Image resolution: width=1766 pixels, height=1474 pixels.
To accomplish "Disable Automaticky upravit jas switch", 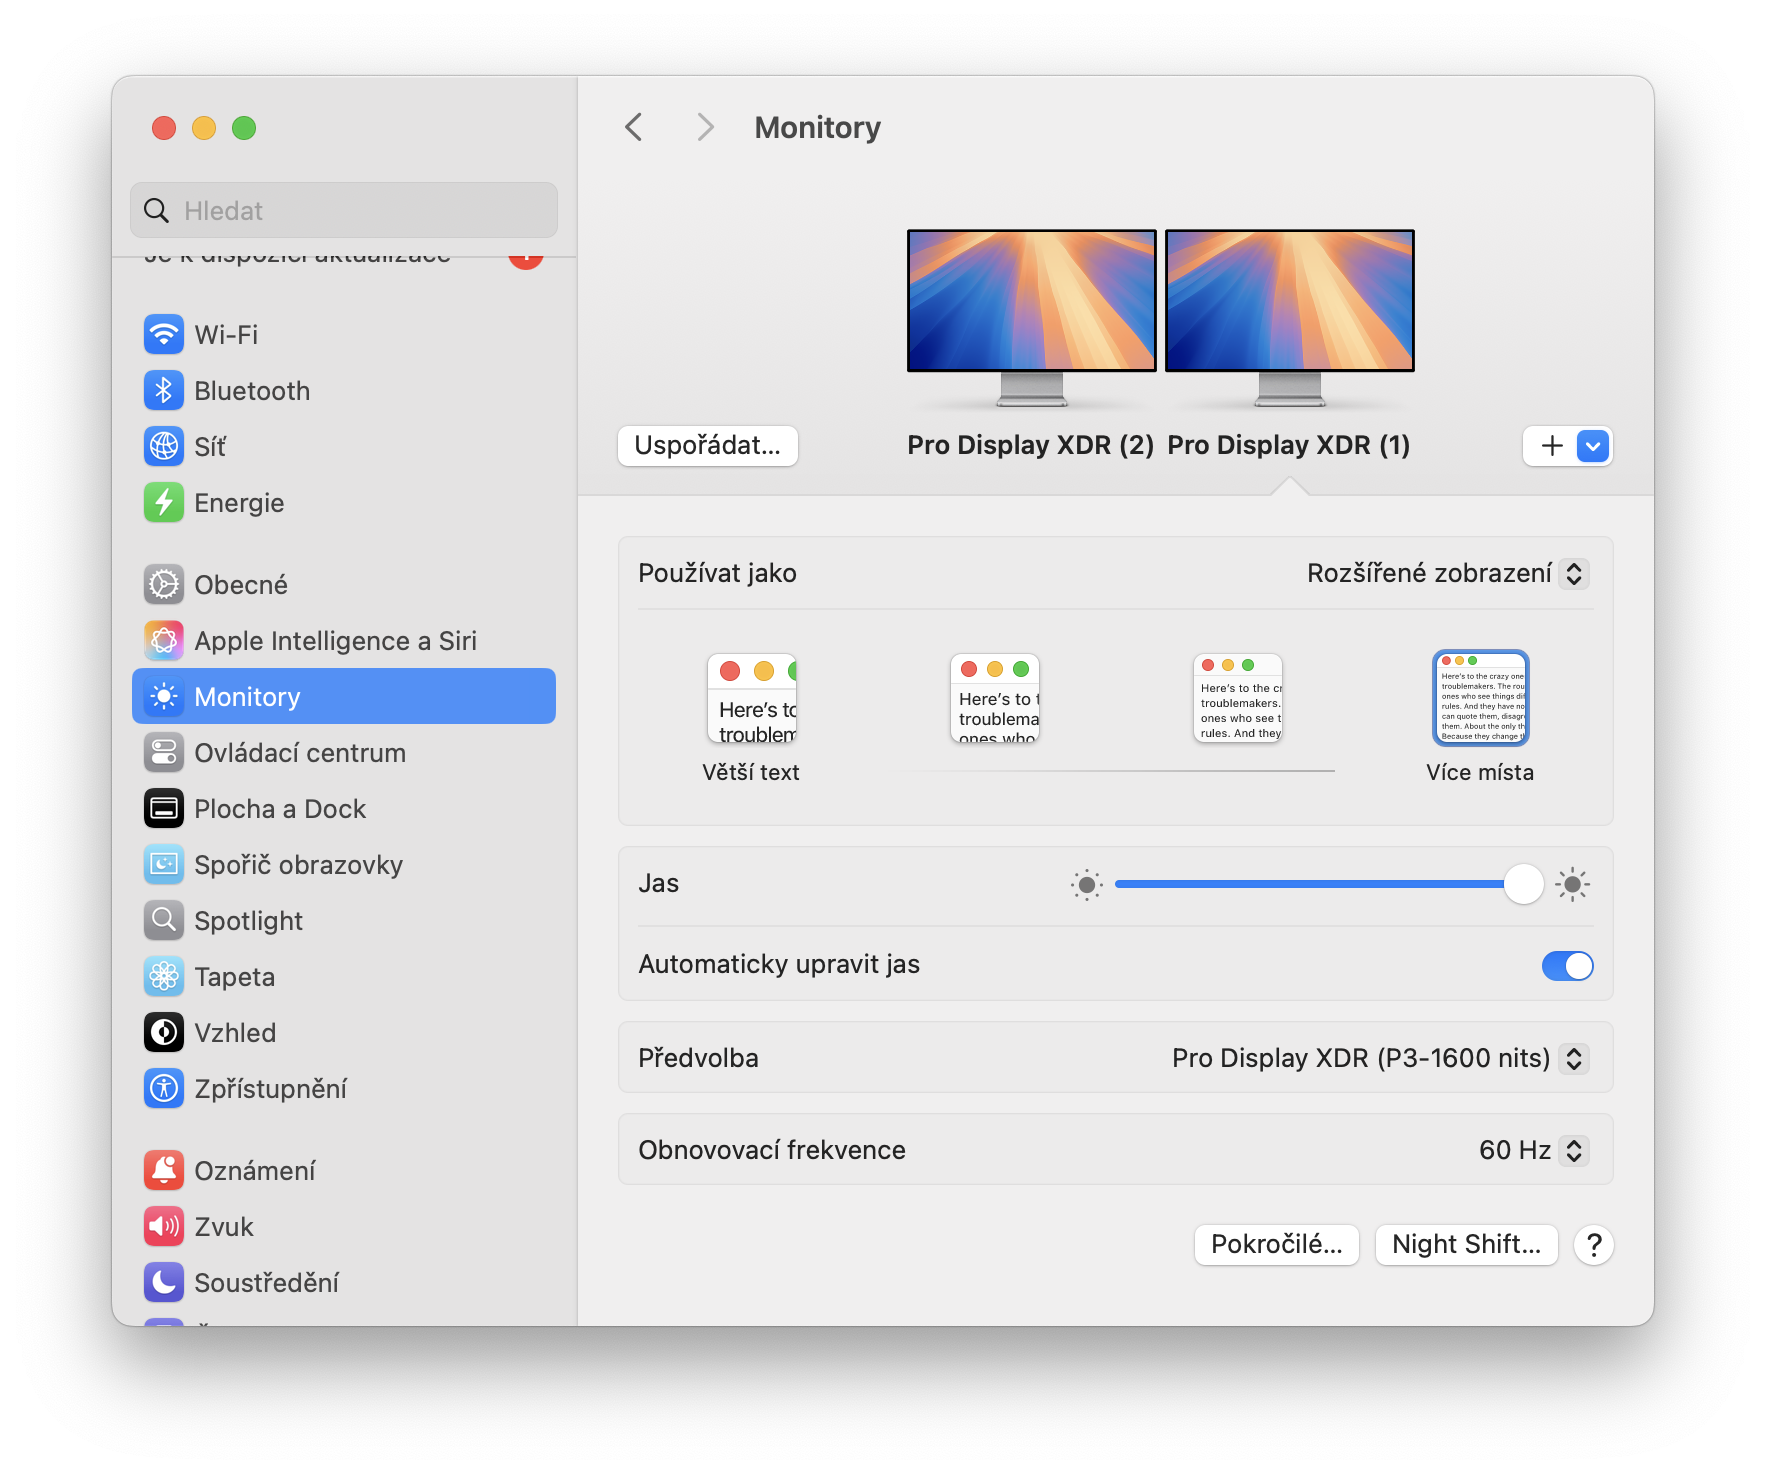I will 1566,966.
